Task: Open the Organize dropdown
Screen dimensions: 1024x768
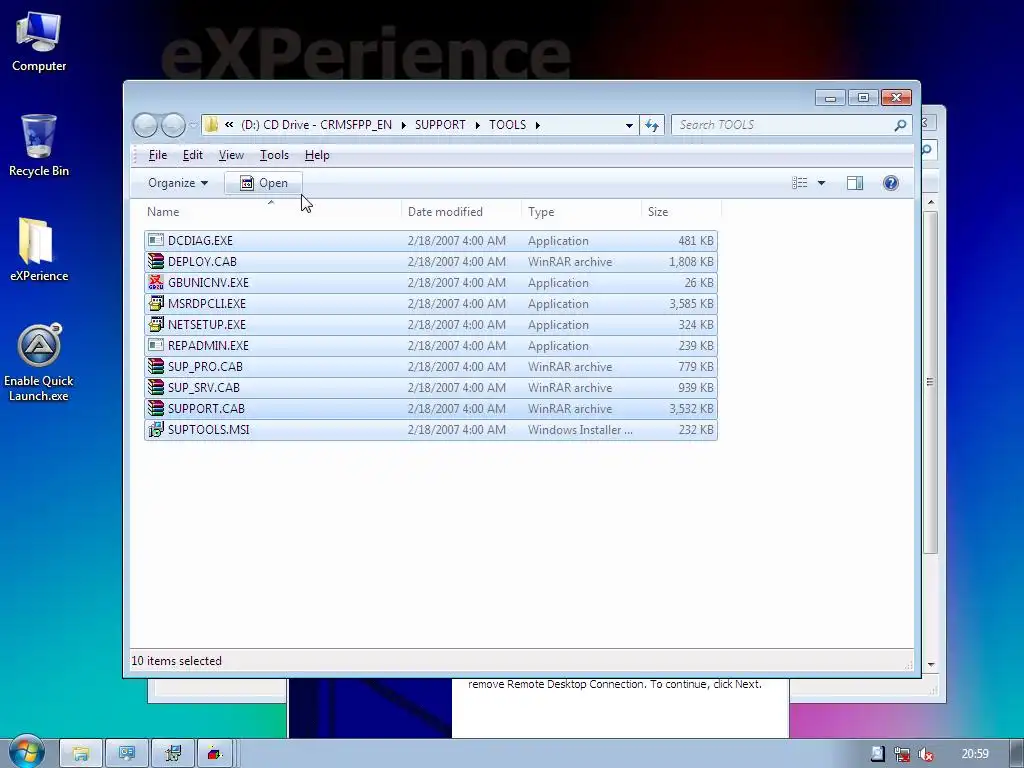Action: tap(178, 183)
